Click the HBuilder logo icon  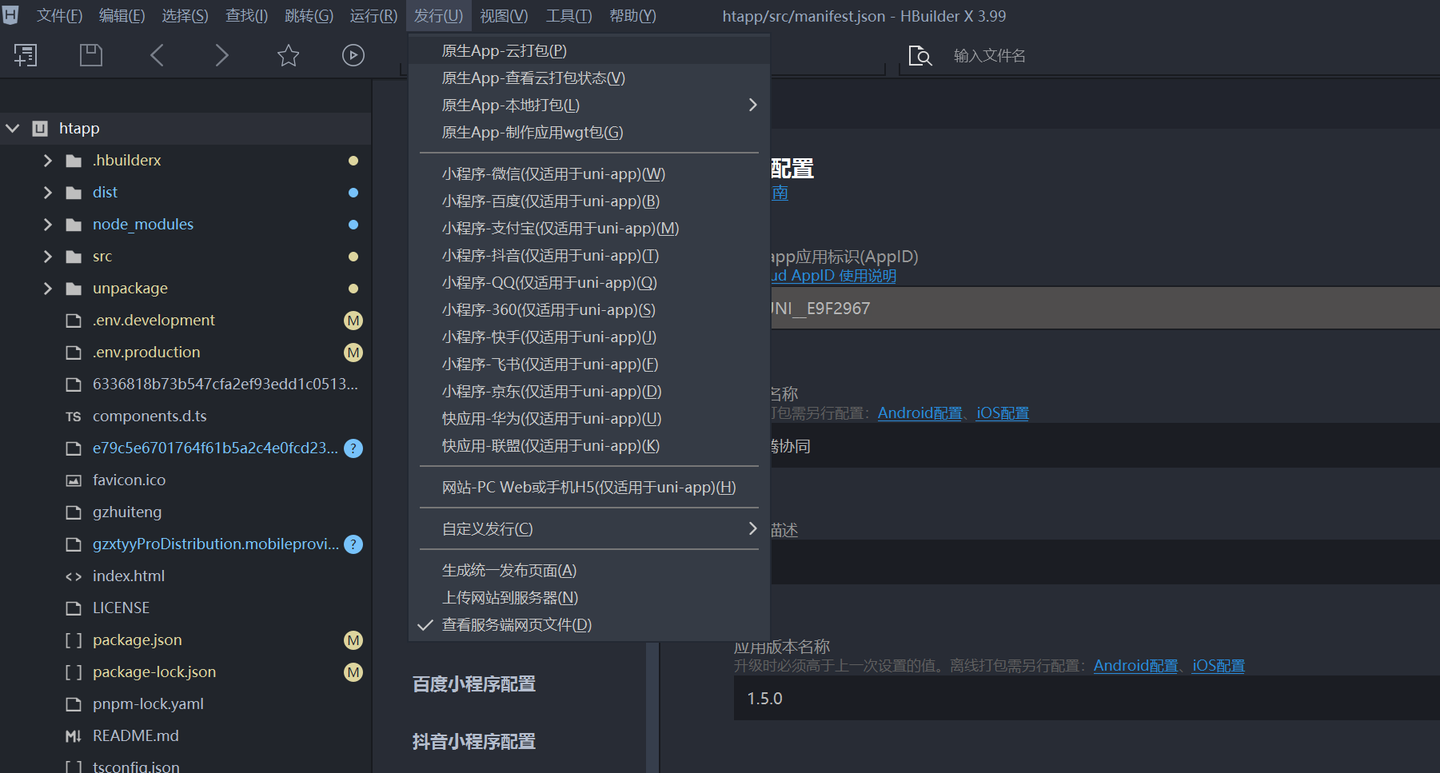click(x=11, y=15)
